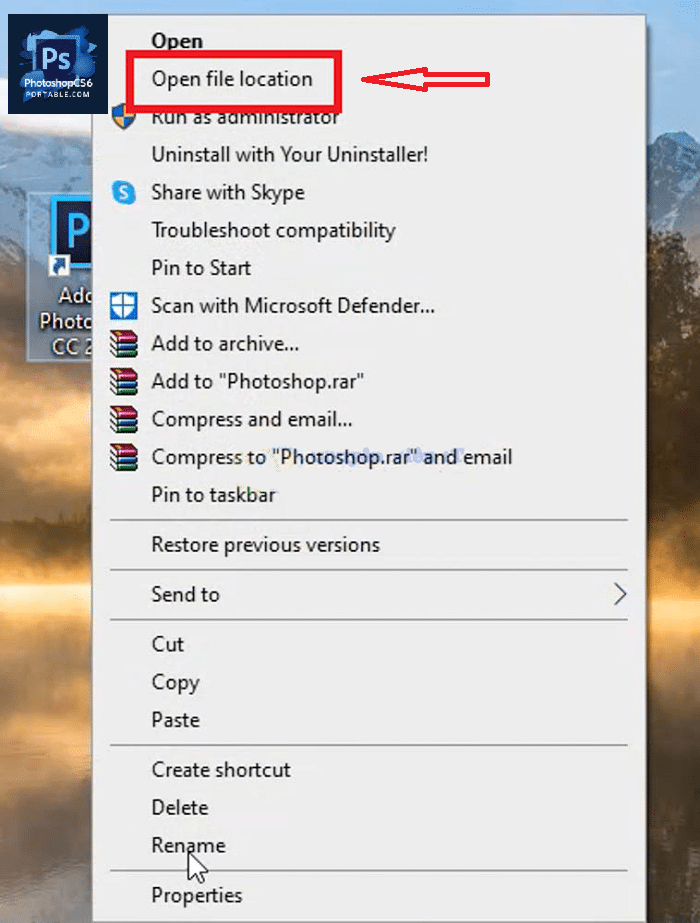
Task: Click the WinRAR icon for Add to Photoshop.rar
Action: (124, 381)
